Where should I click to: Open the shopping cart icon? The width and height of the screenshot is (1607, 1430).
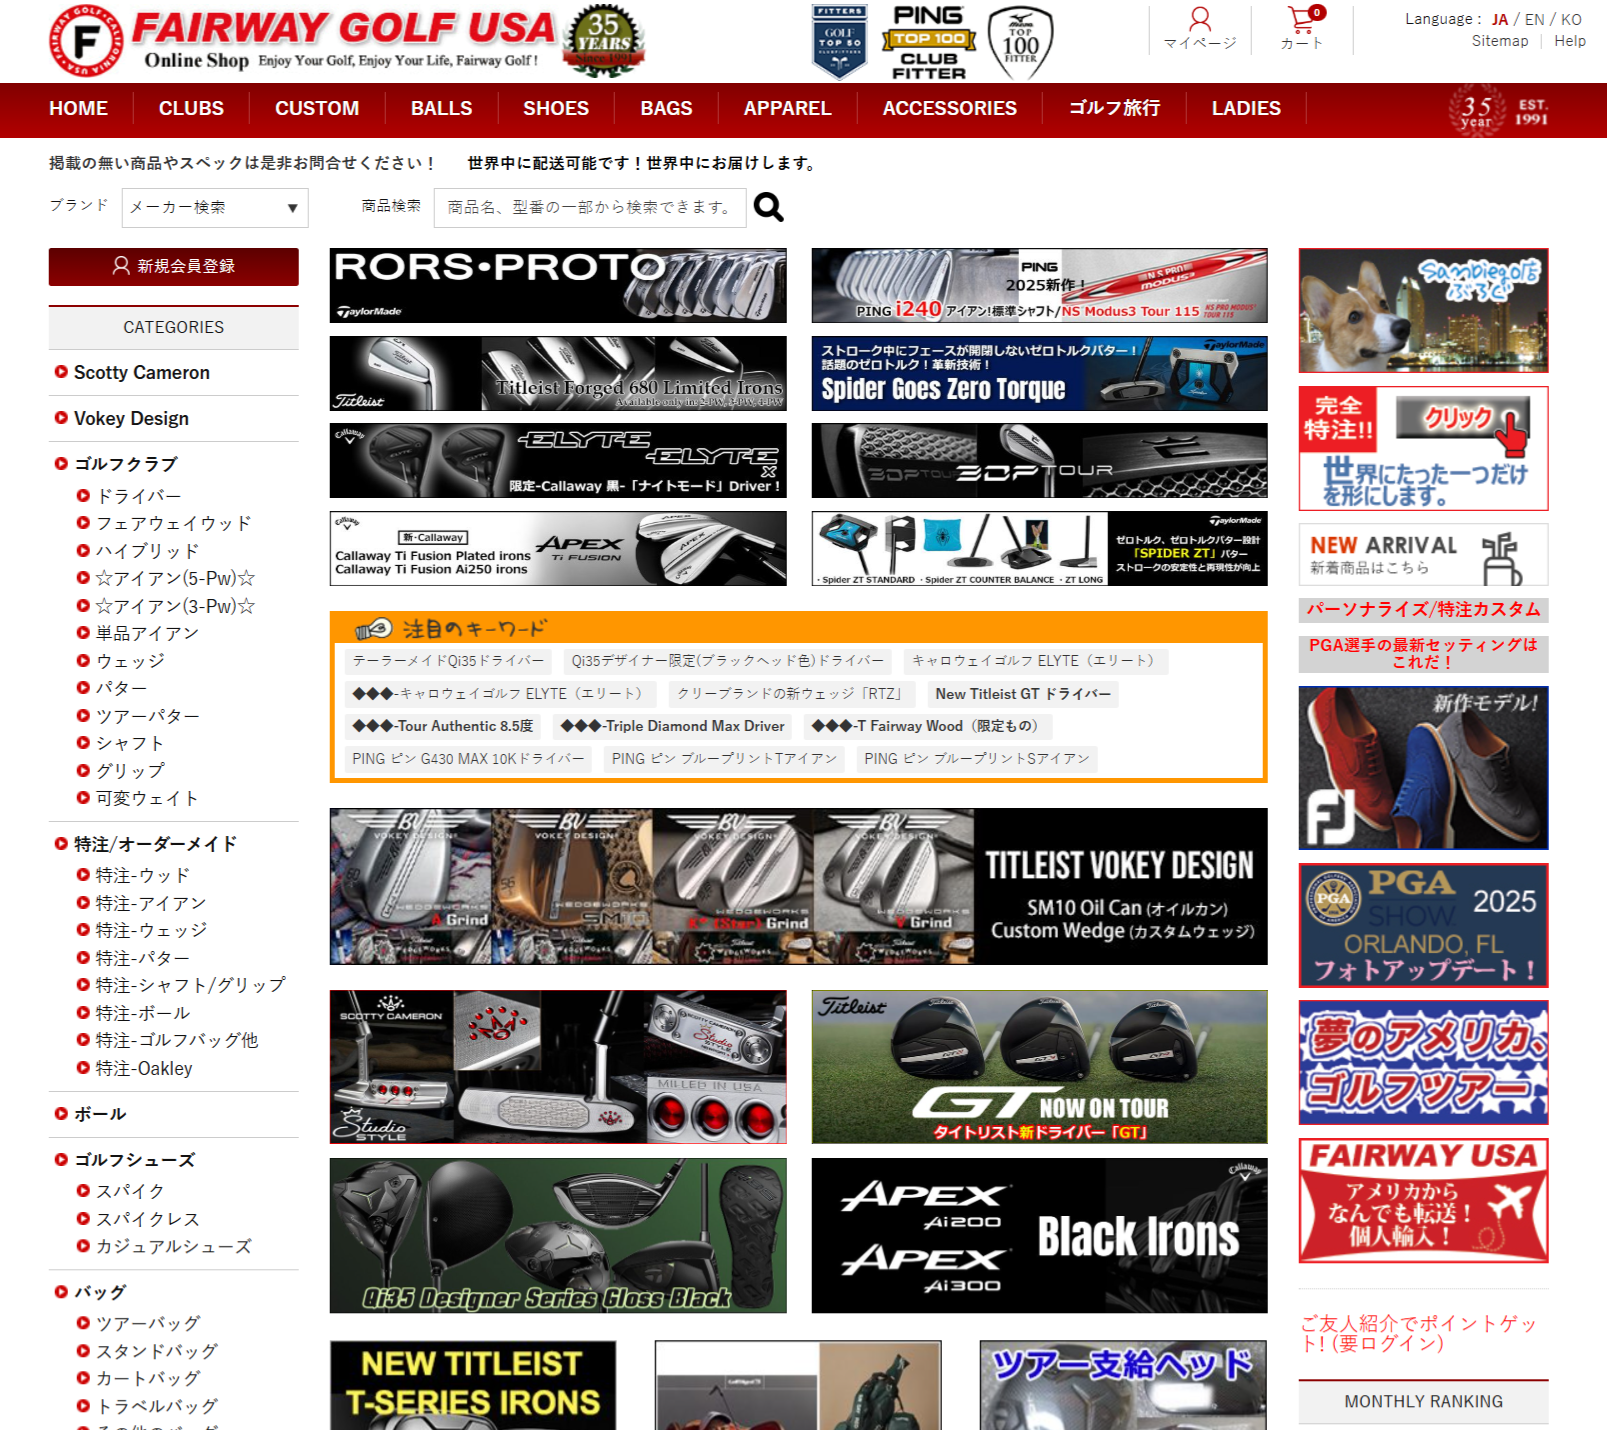1302,29
